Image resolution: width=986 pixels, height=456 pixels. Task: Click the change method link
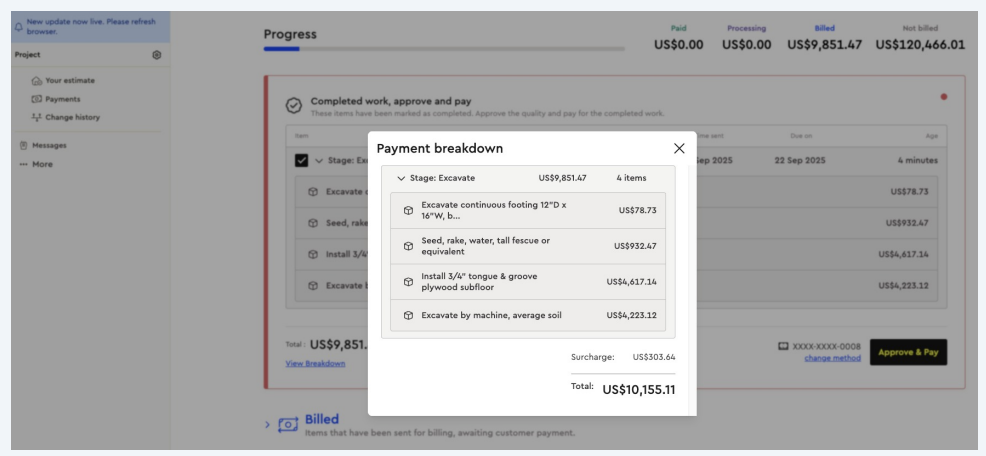tap(832, 358)
